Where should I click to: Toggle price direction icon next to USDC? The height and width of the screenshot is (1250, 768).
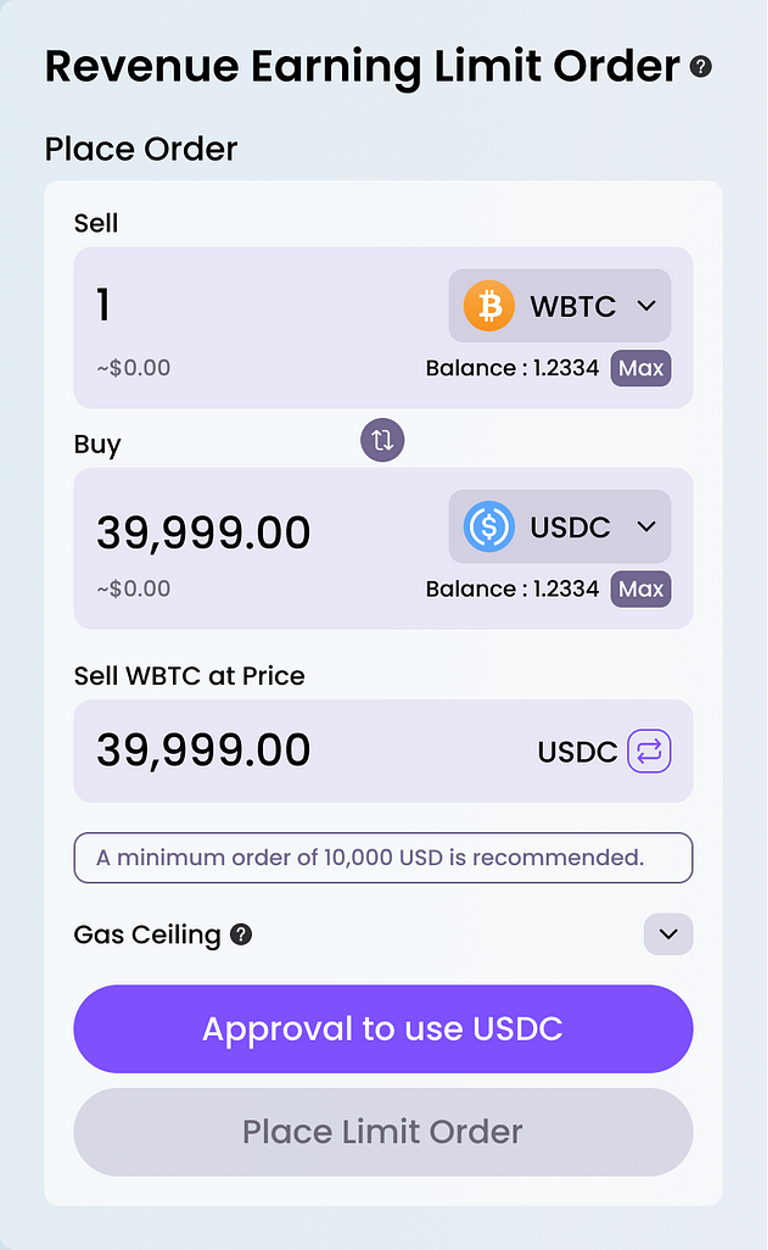(649, 751)
